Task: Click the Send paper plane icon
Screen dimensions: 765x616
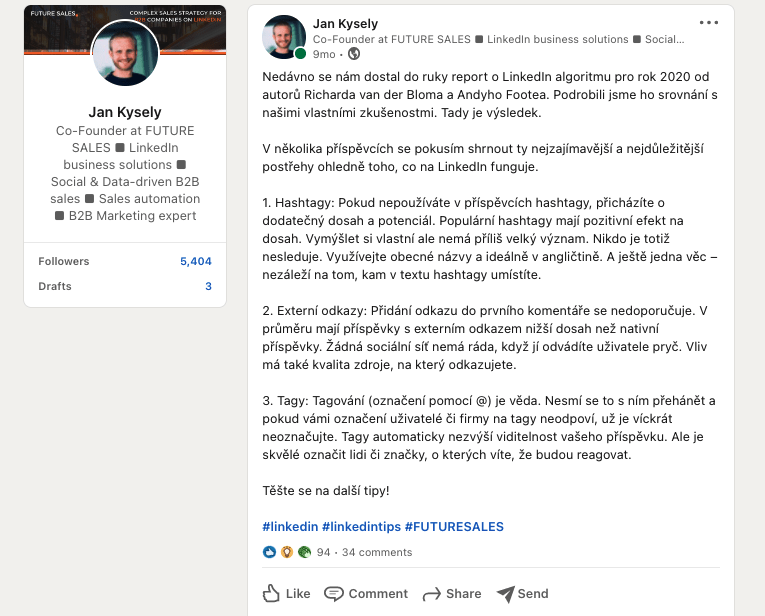Action: pos(506,594)
